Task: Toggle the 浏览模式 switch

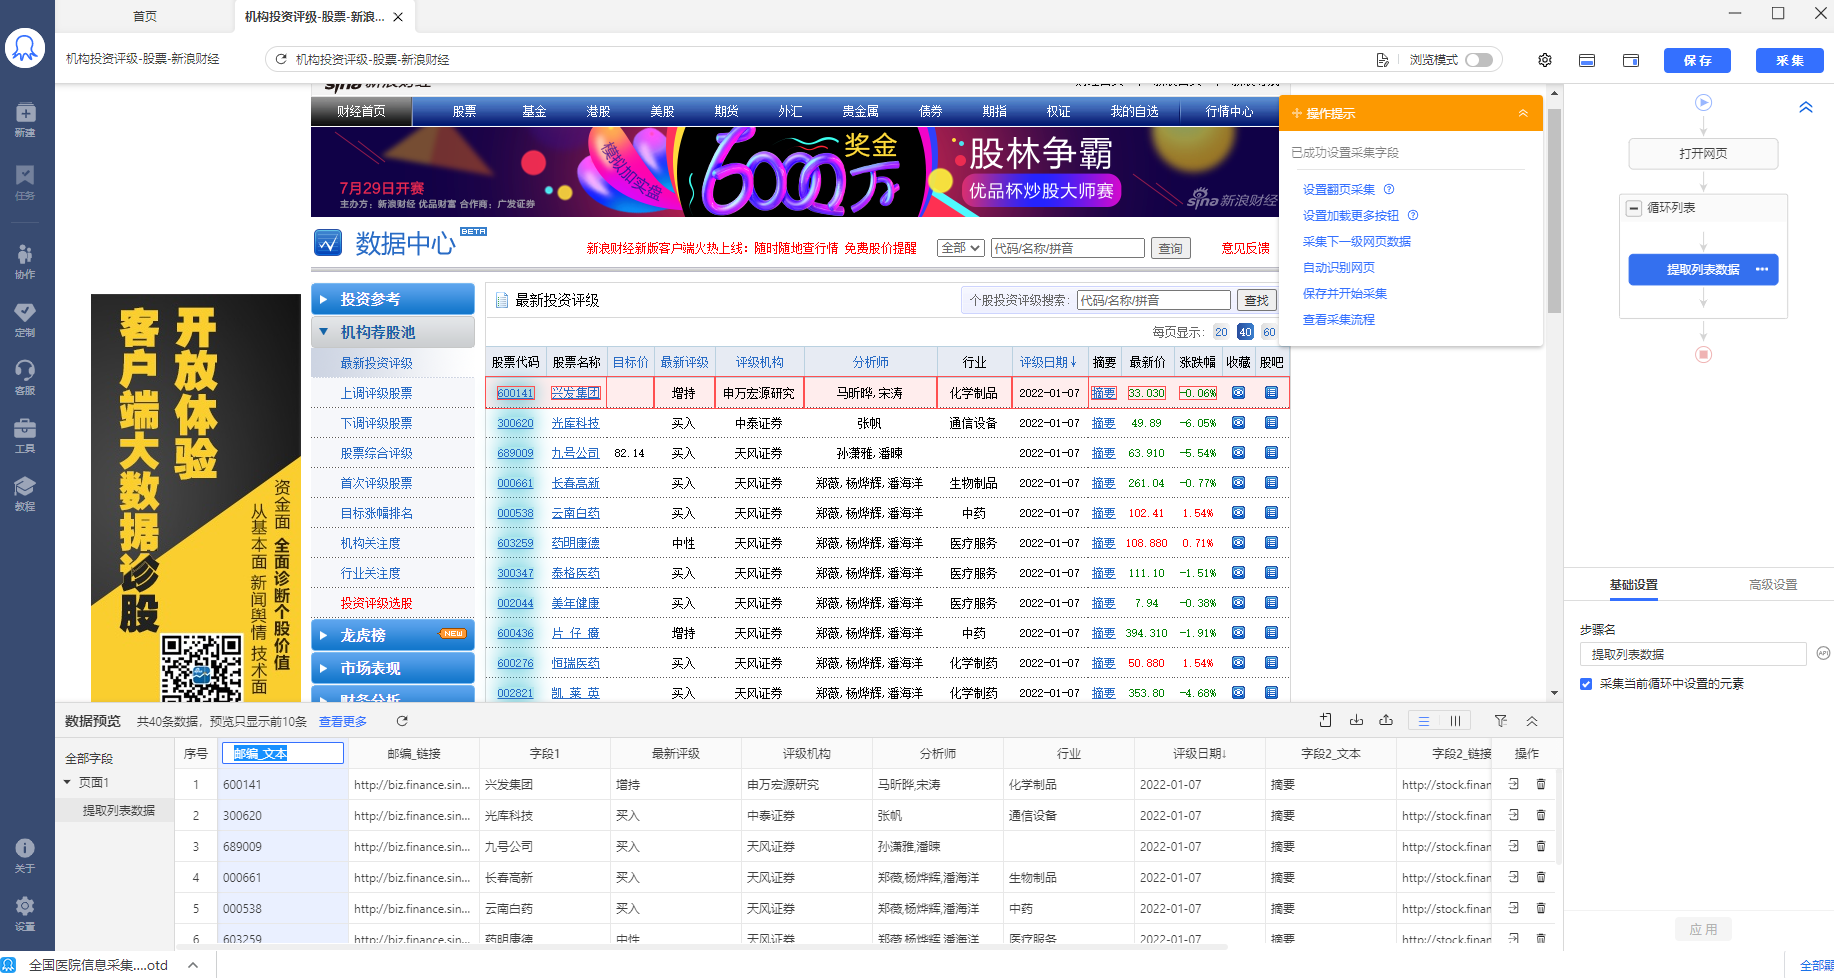Action: point(1479,60)
